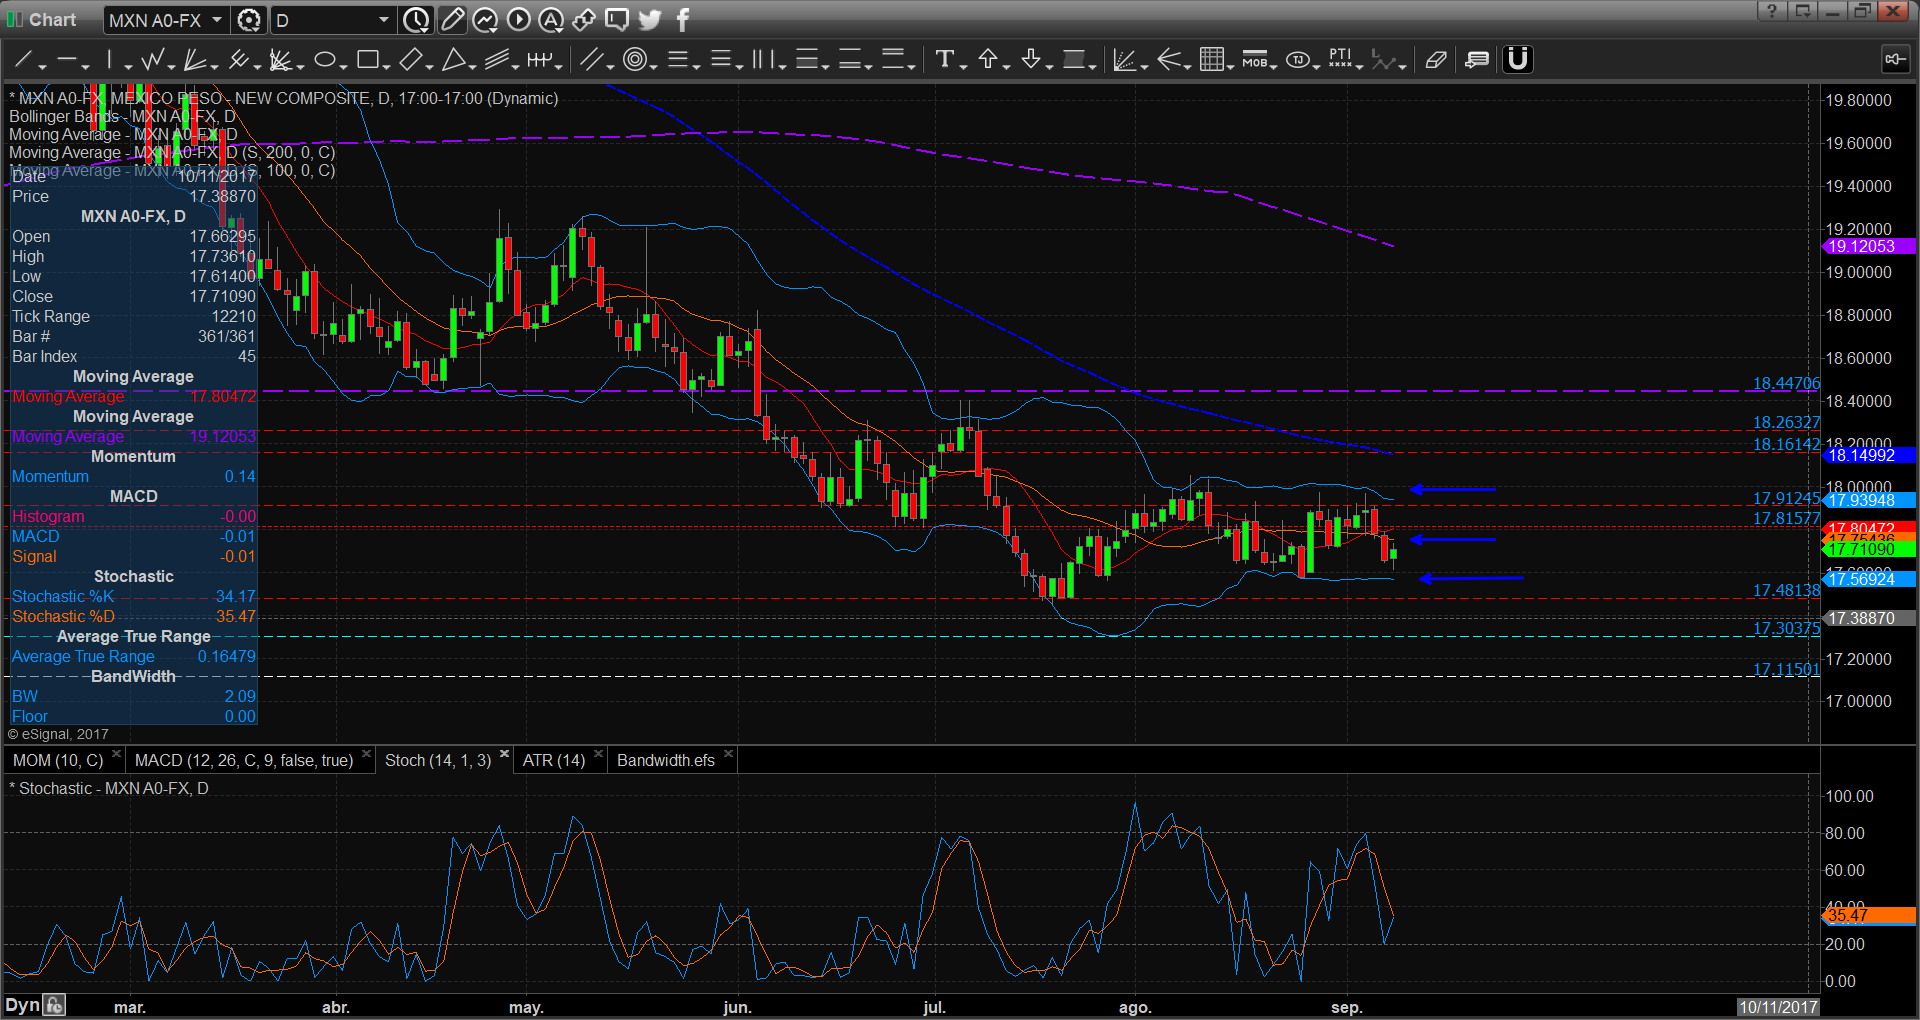Open the chat comment bubble icon
This screenshot has height=1020, width=1920.
(617, 19)
